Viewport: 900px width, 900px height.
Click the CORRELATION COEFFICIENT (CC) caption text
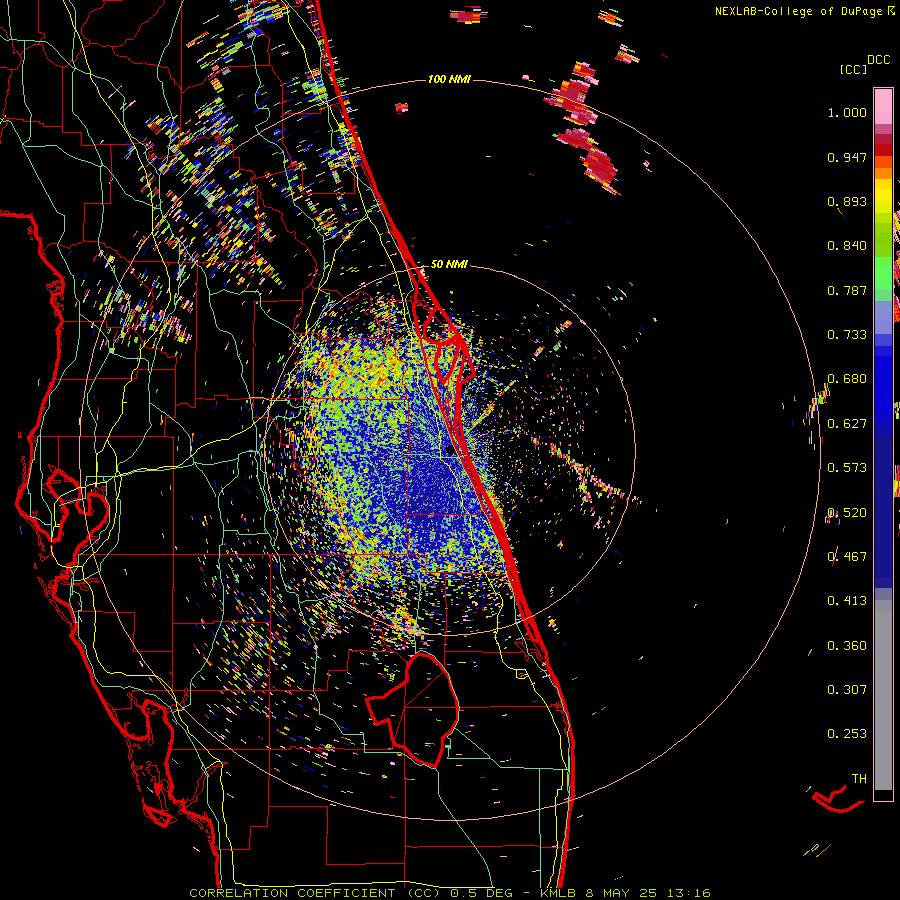click(315, 893)
